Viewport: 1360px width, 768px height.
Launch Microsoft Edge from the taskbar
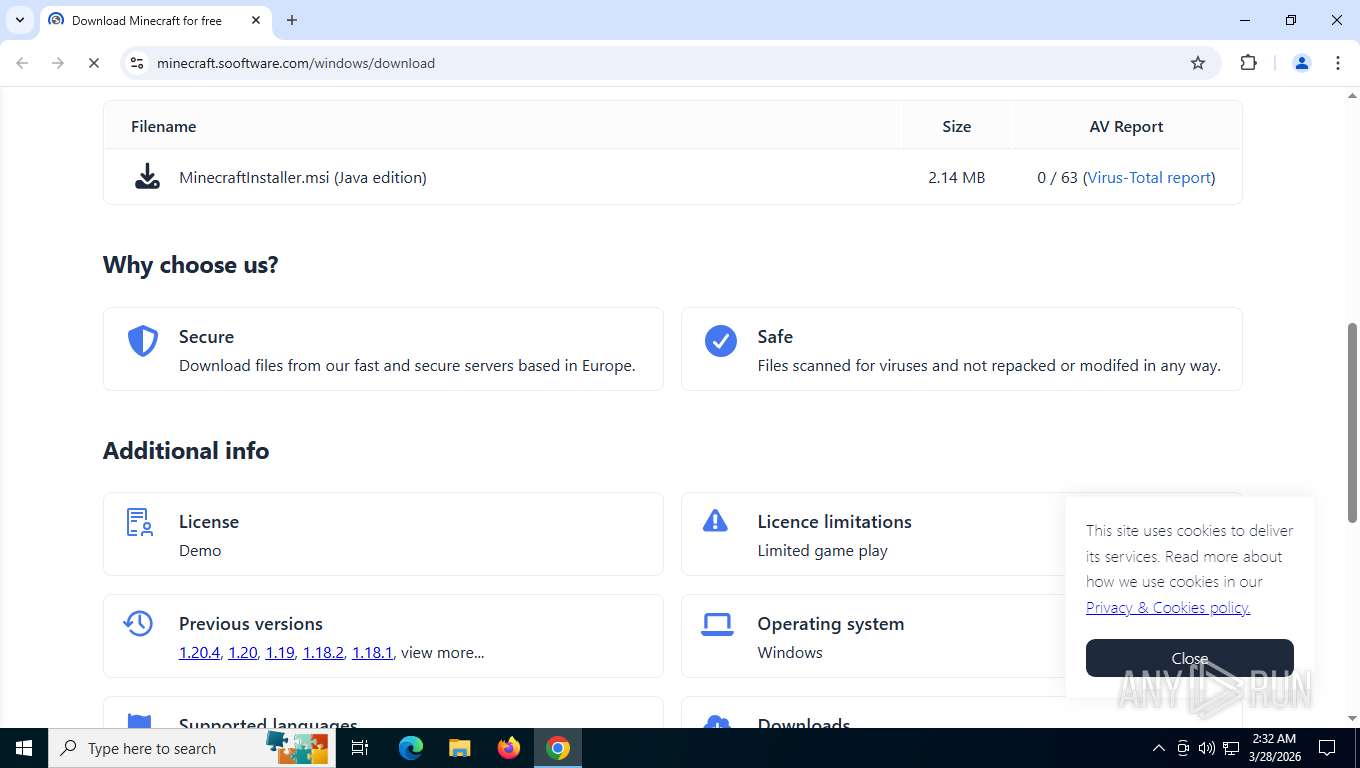click(410, 748)
